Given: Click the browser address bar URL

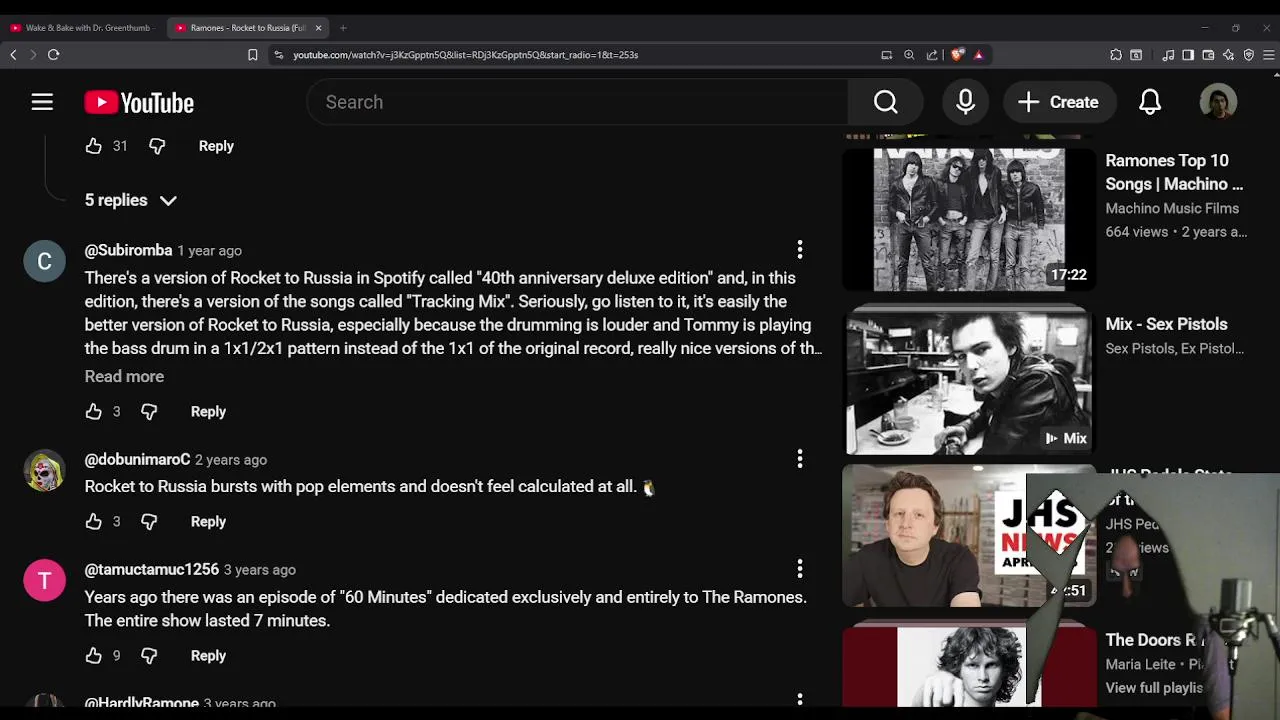Looking at the screenshot, I should (465, 55).
